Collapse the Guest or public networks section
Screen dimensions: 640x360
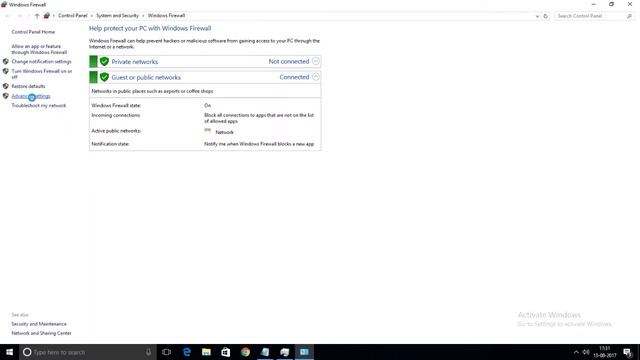[x=316, y=77]
